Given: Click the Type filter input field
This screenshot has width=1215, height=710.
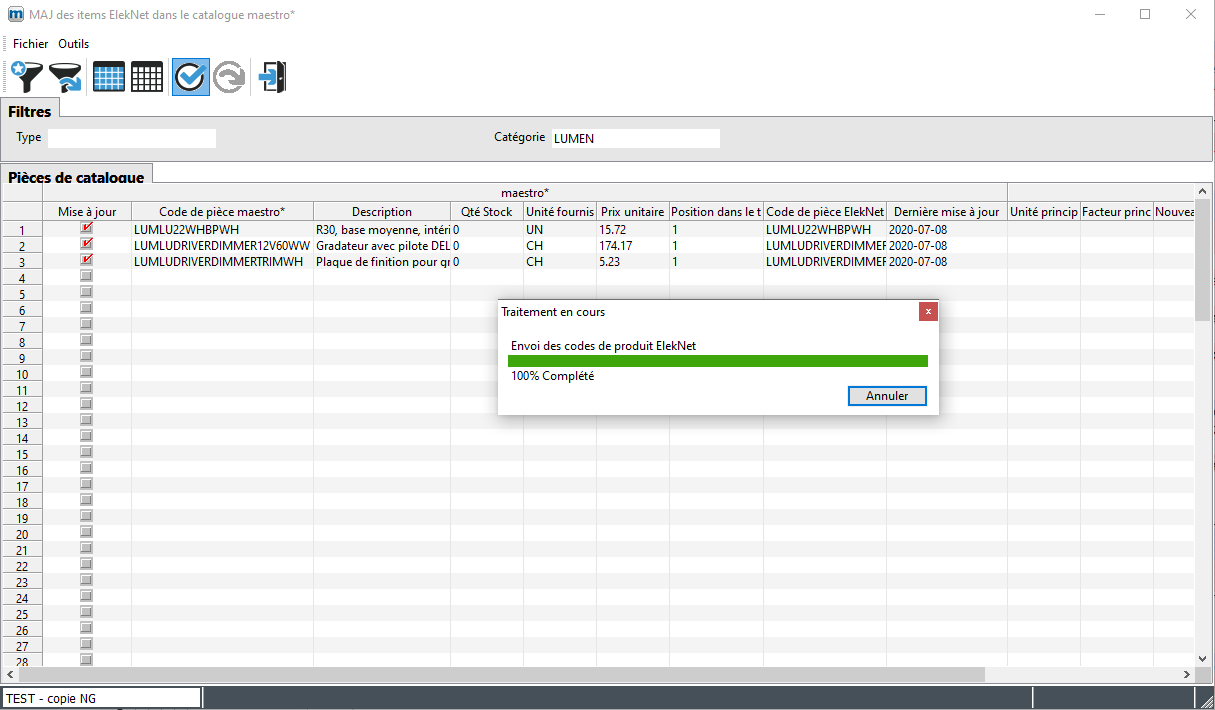Looking at the screenshot, I should [132, 138].
